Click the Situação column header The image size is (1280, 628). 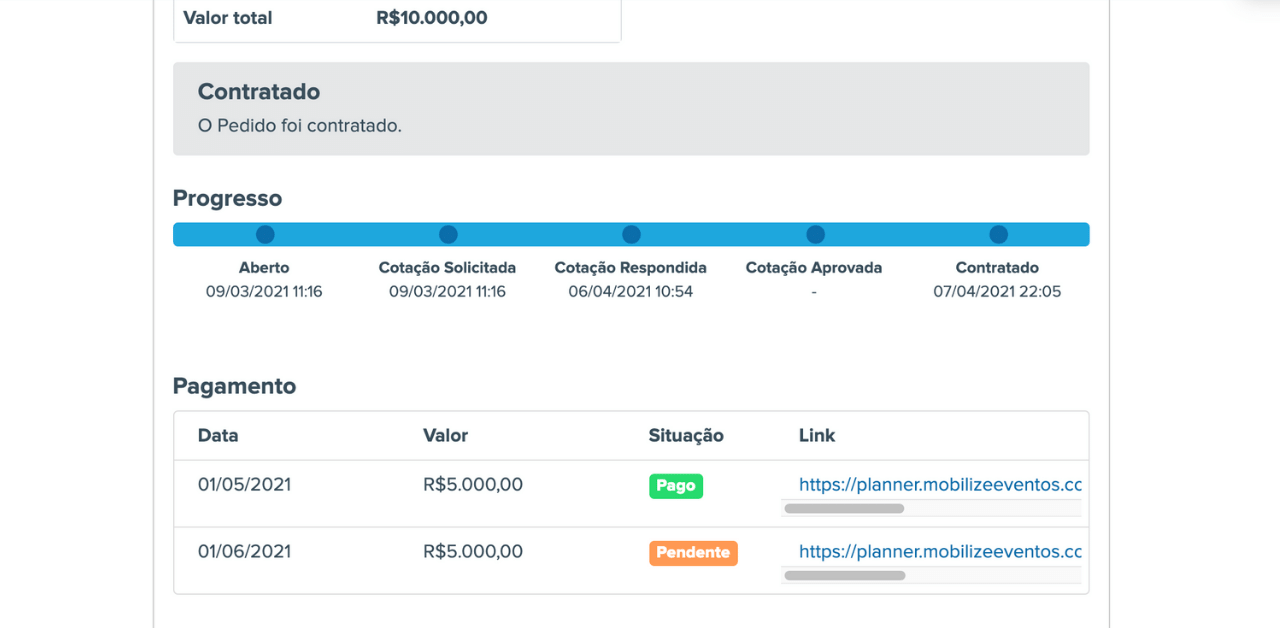tap(686, 435)
